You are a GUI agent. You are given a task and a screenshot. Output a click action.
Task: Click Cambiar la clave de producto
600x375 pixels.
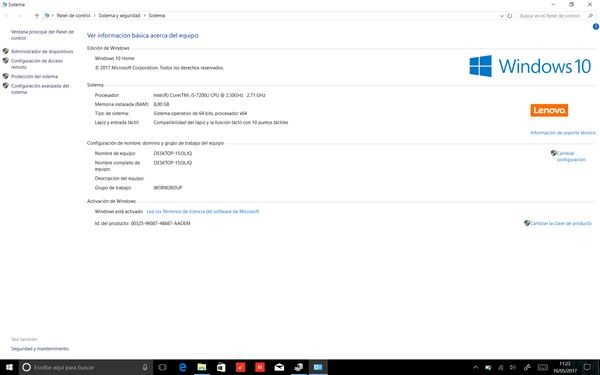[x=561, y=223]
